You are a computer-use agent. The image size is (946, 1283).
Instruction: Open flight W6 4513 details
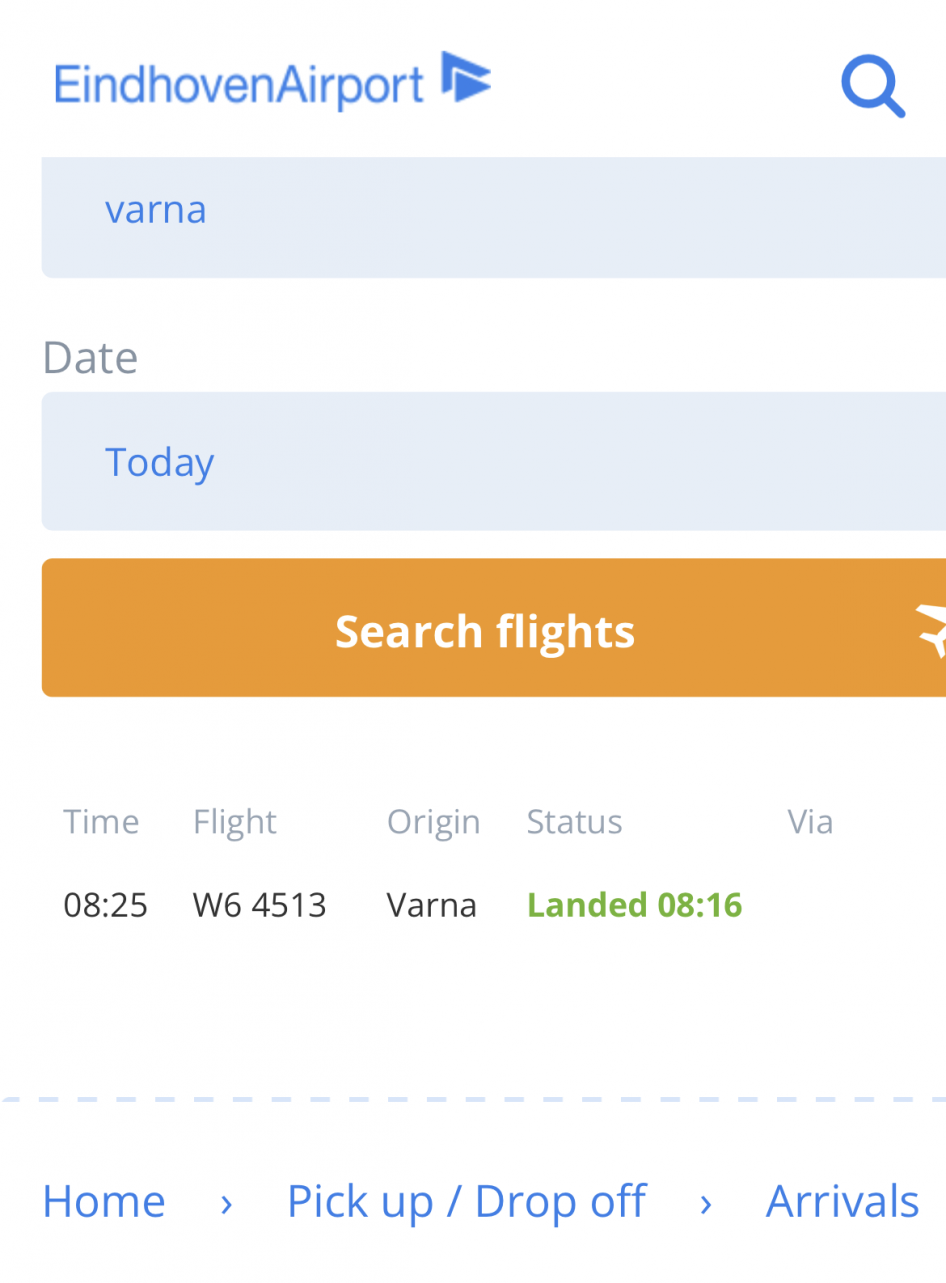[259, 905]
